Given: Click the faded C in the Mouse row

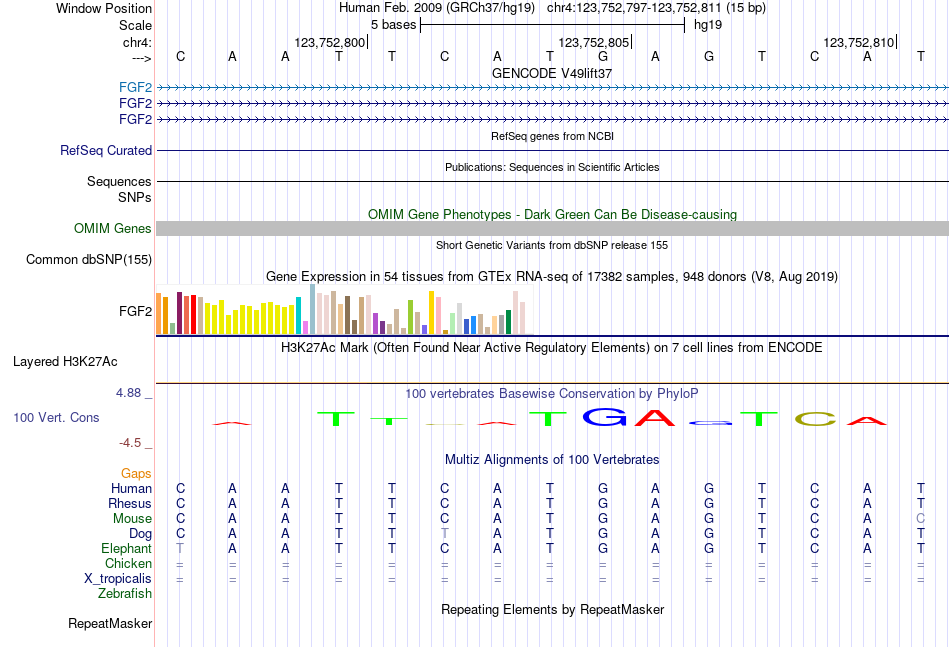Looking at the screenshot, I should (x=920, y=519).
